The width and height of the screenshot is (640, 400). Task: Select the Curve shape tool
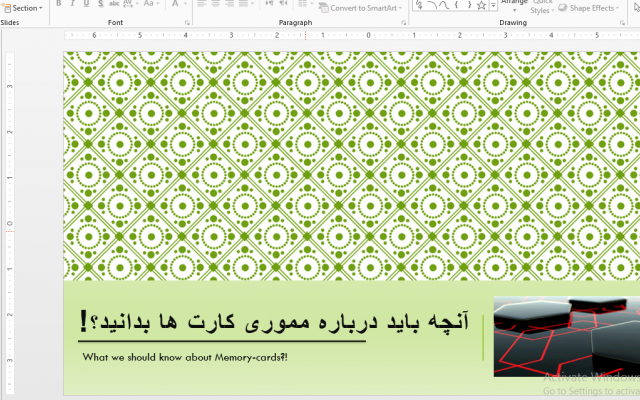444,5
